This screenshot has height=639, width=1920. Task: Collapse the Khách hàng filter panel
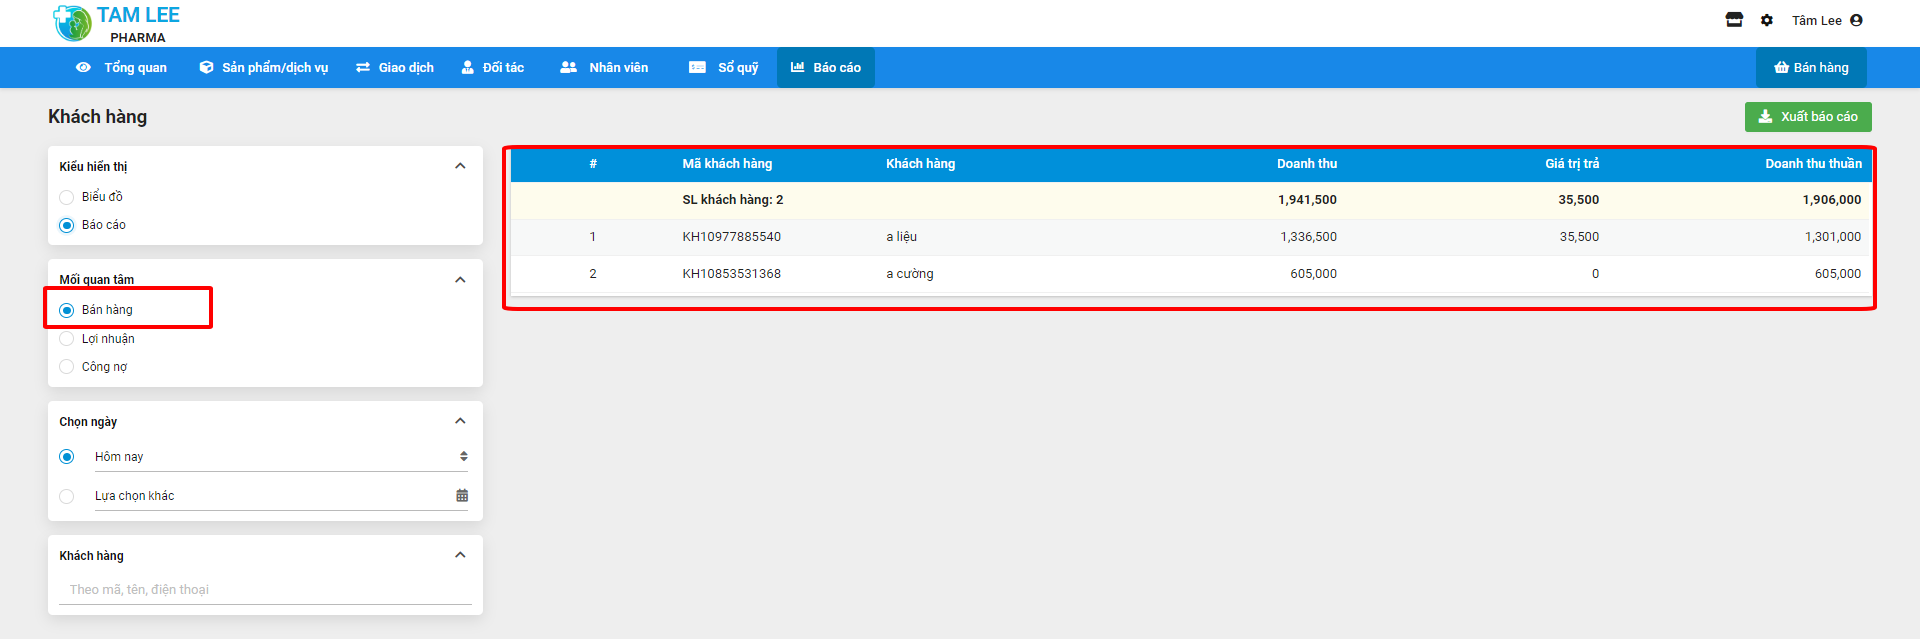pyautogui.click(x=460, y=555)
